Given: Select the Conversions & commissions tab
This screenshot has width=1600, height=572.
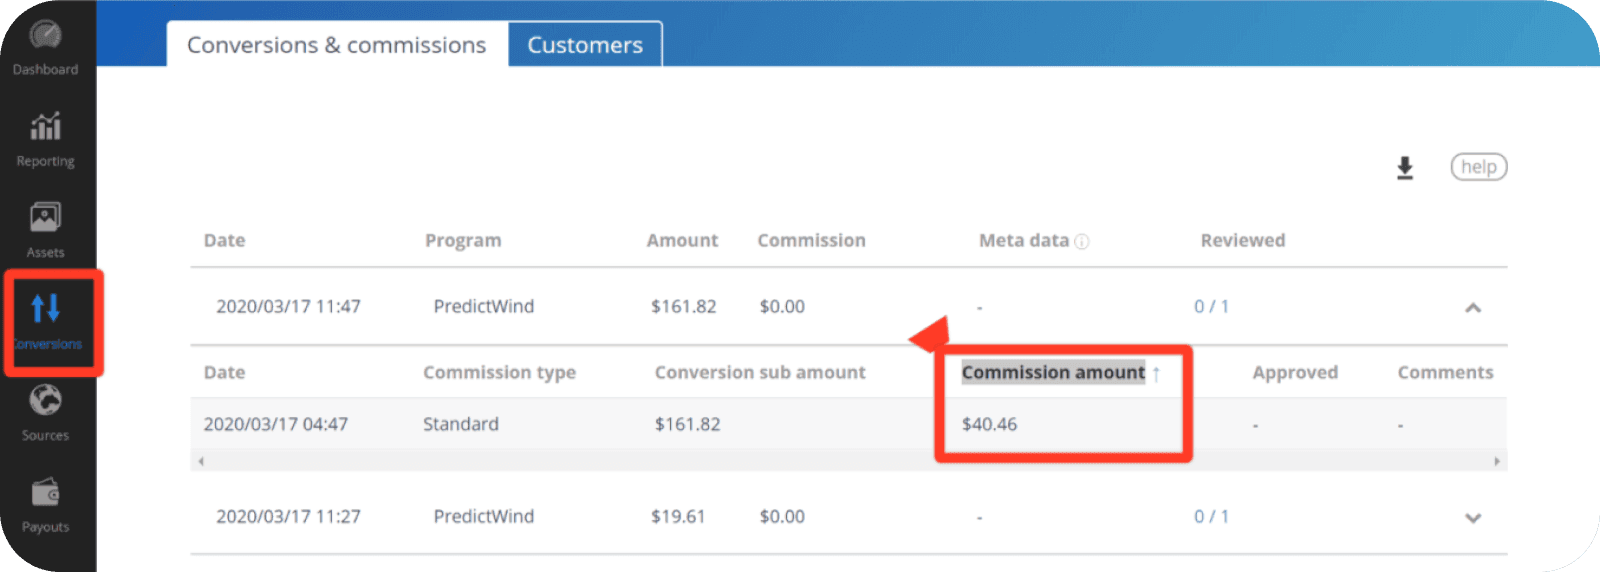Looking at the screenshot, I should [336, 45].
